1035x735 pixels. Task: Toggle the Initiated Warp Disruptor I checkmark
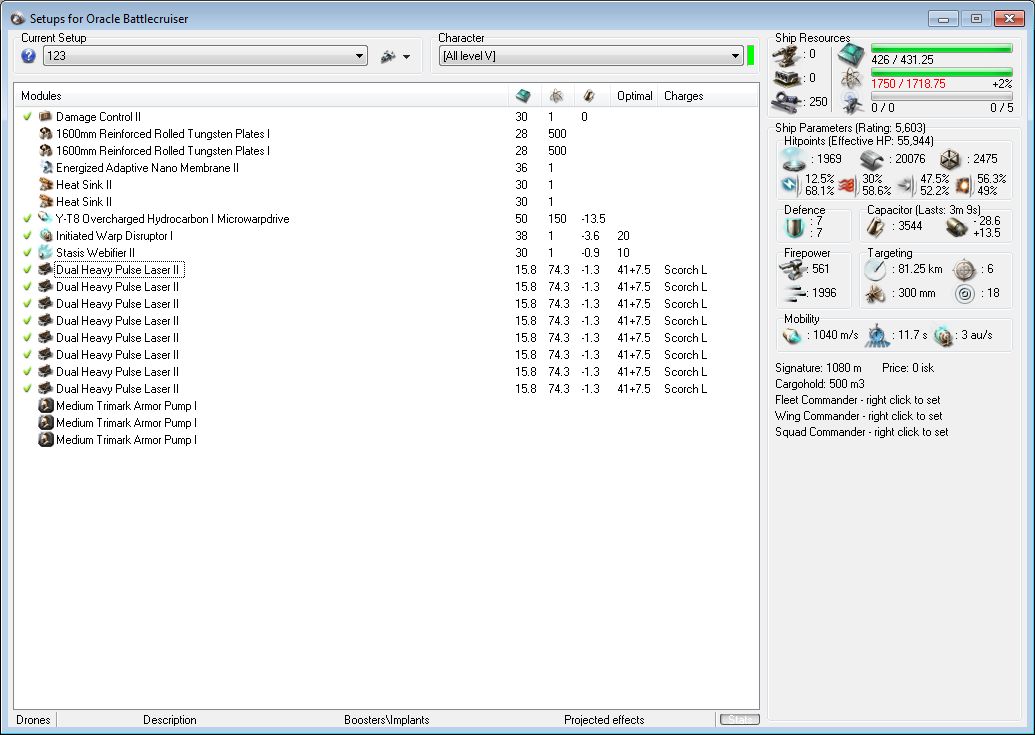[27, 236]
